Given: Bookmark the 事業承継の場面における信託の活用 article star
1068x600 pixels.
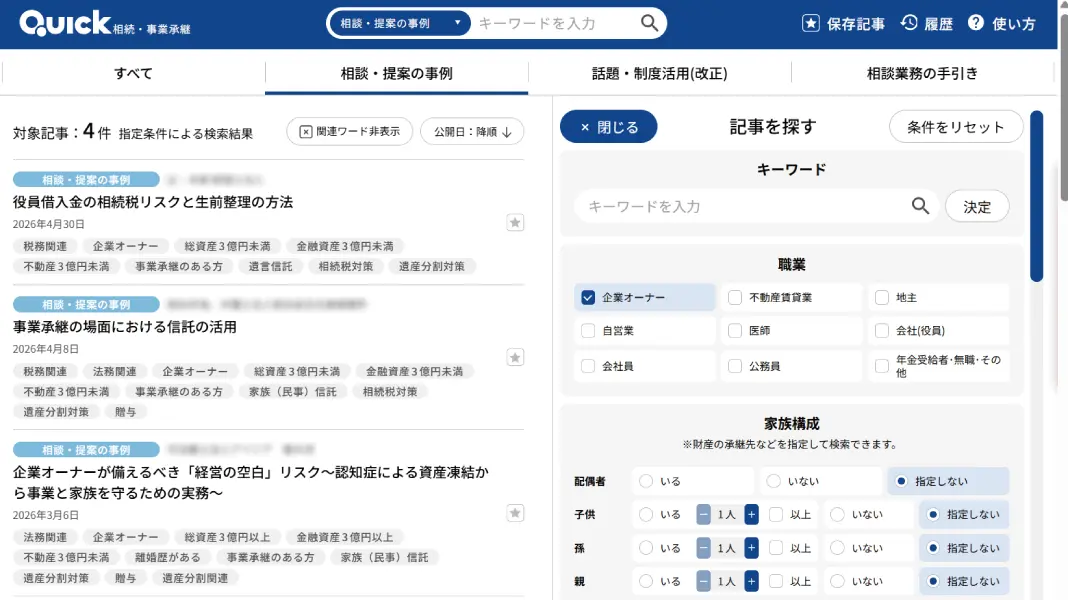Looking at the screenshot, I should click(515, 358).
